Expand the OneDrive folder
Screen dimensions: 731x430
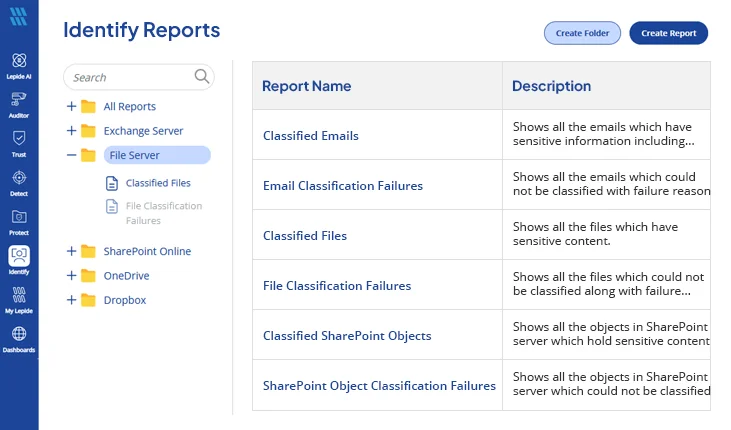[71, 275]
